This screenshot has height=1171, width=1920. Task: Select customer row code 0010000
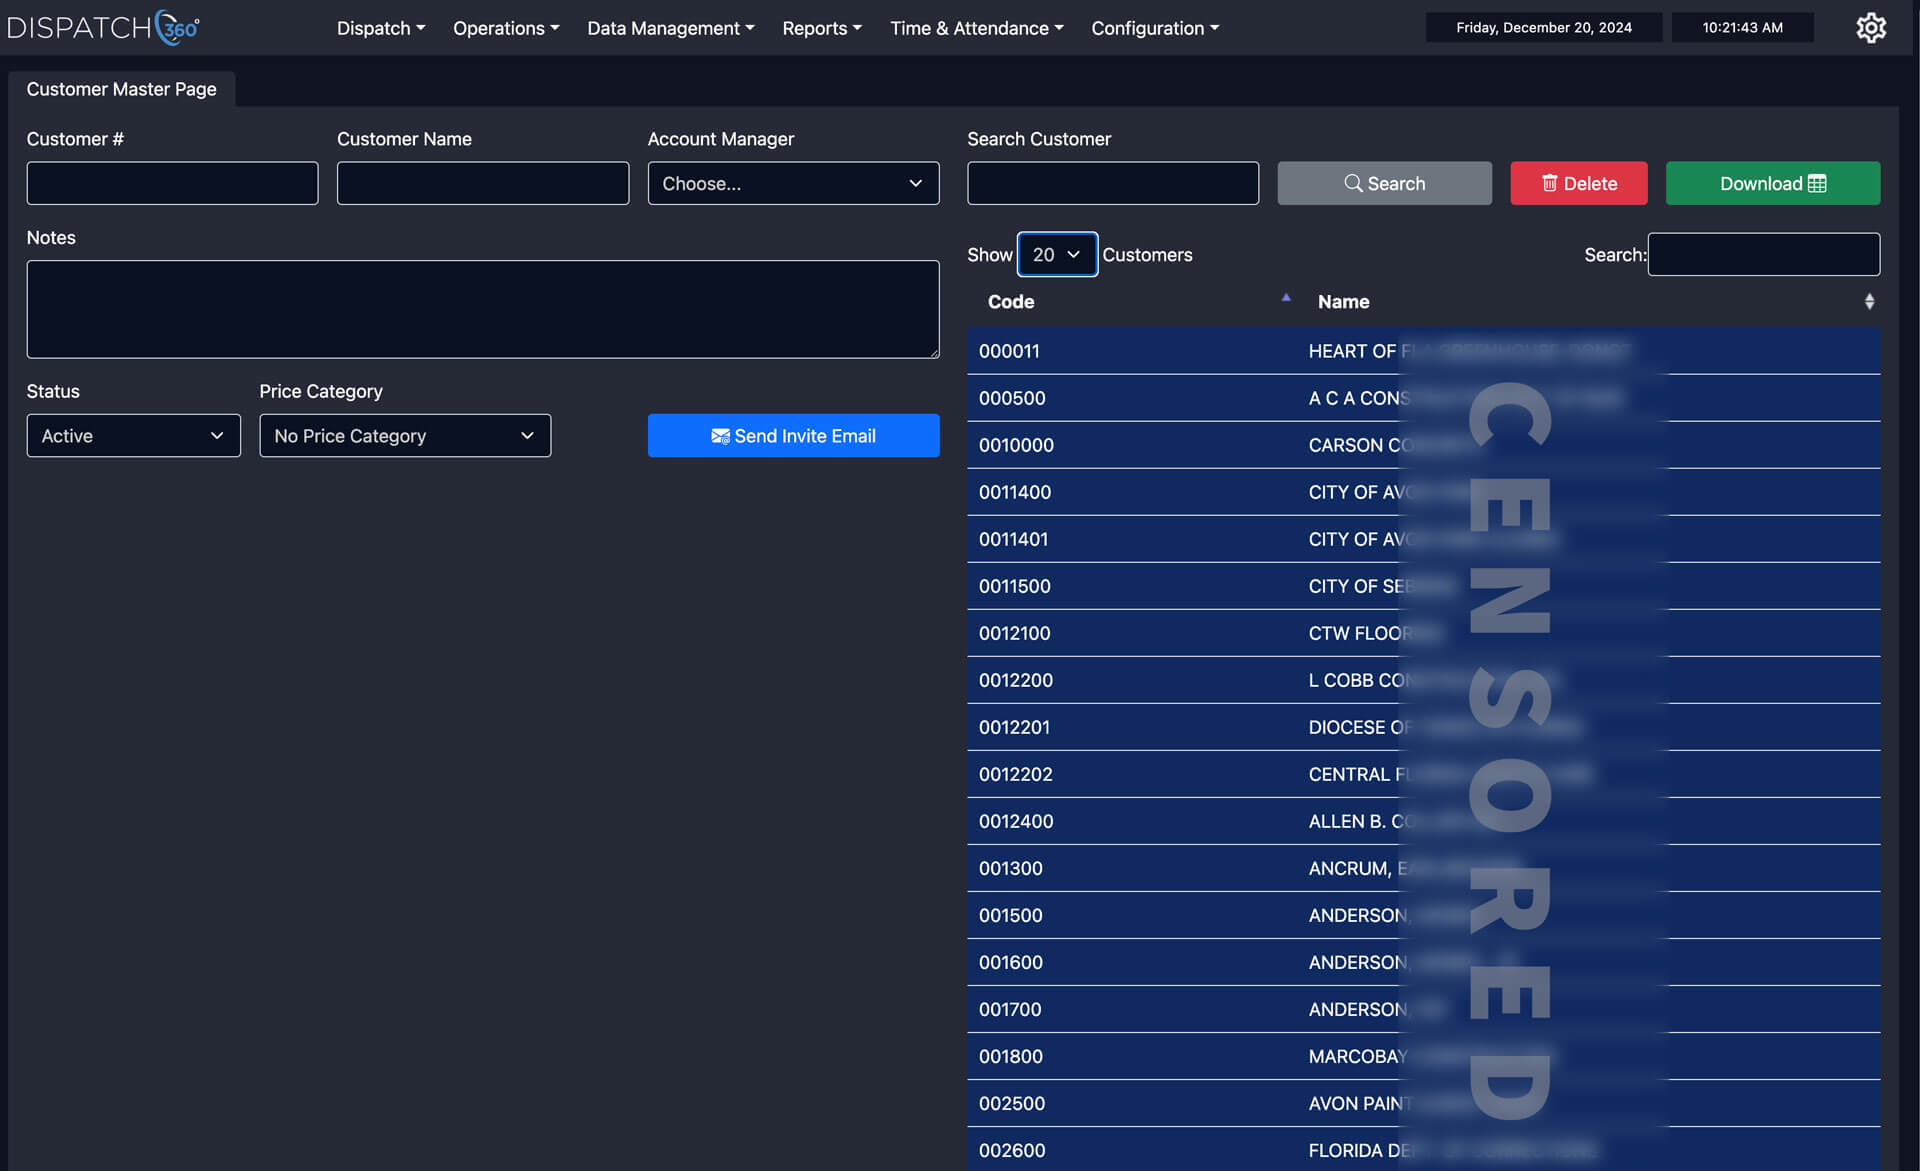coord(1423,445)
